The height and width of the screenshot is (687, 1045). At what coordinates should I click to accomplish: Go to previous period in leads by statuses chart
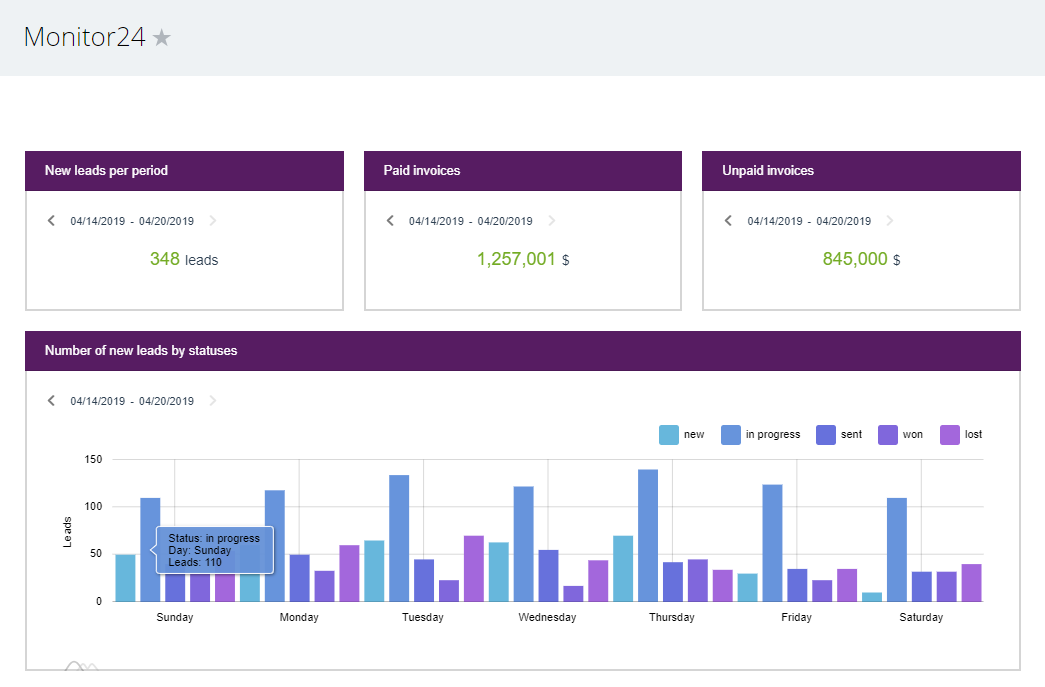[51, 401]
